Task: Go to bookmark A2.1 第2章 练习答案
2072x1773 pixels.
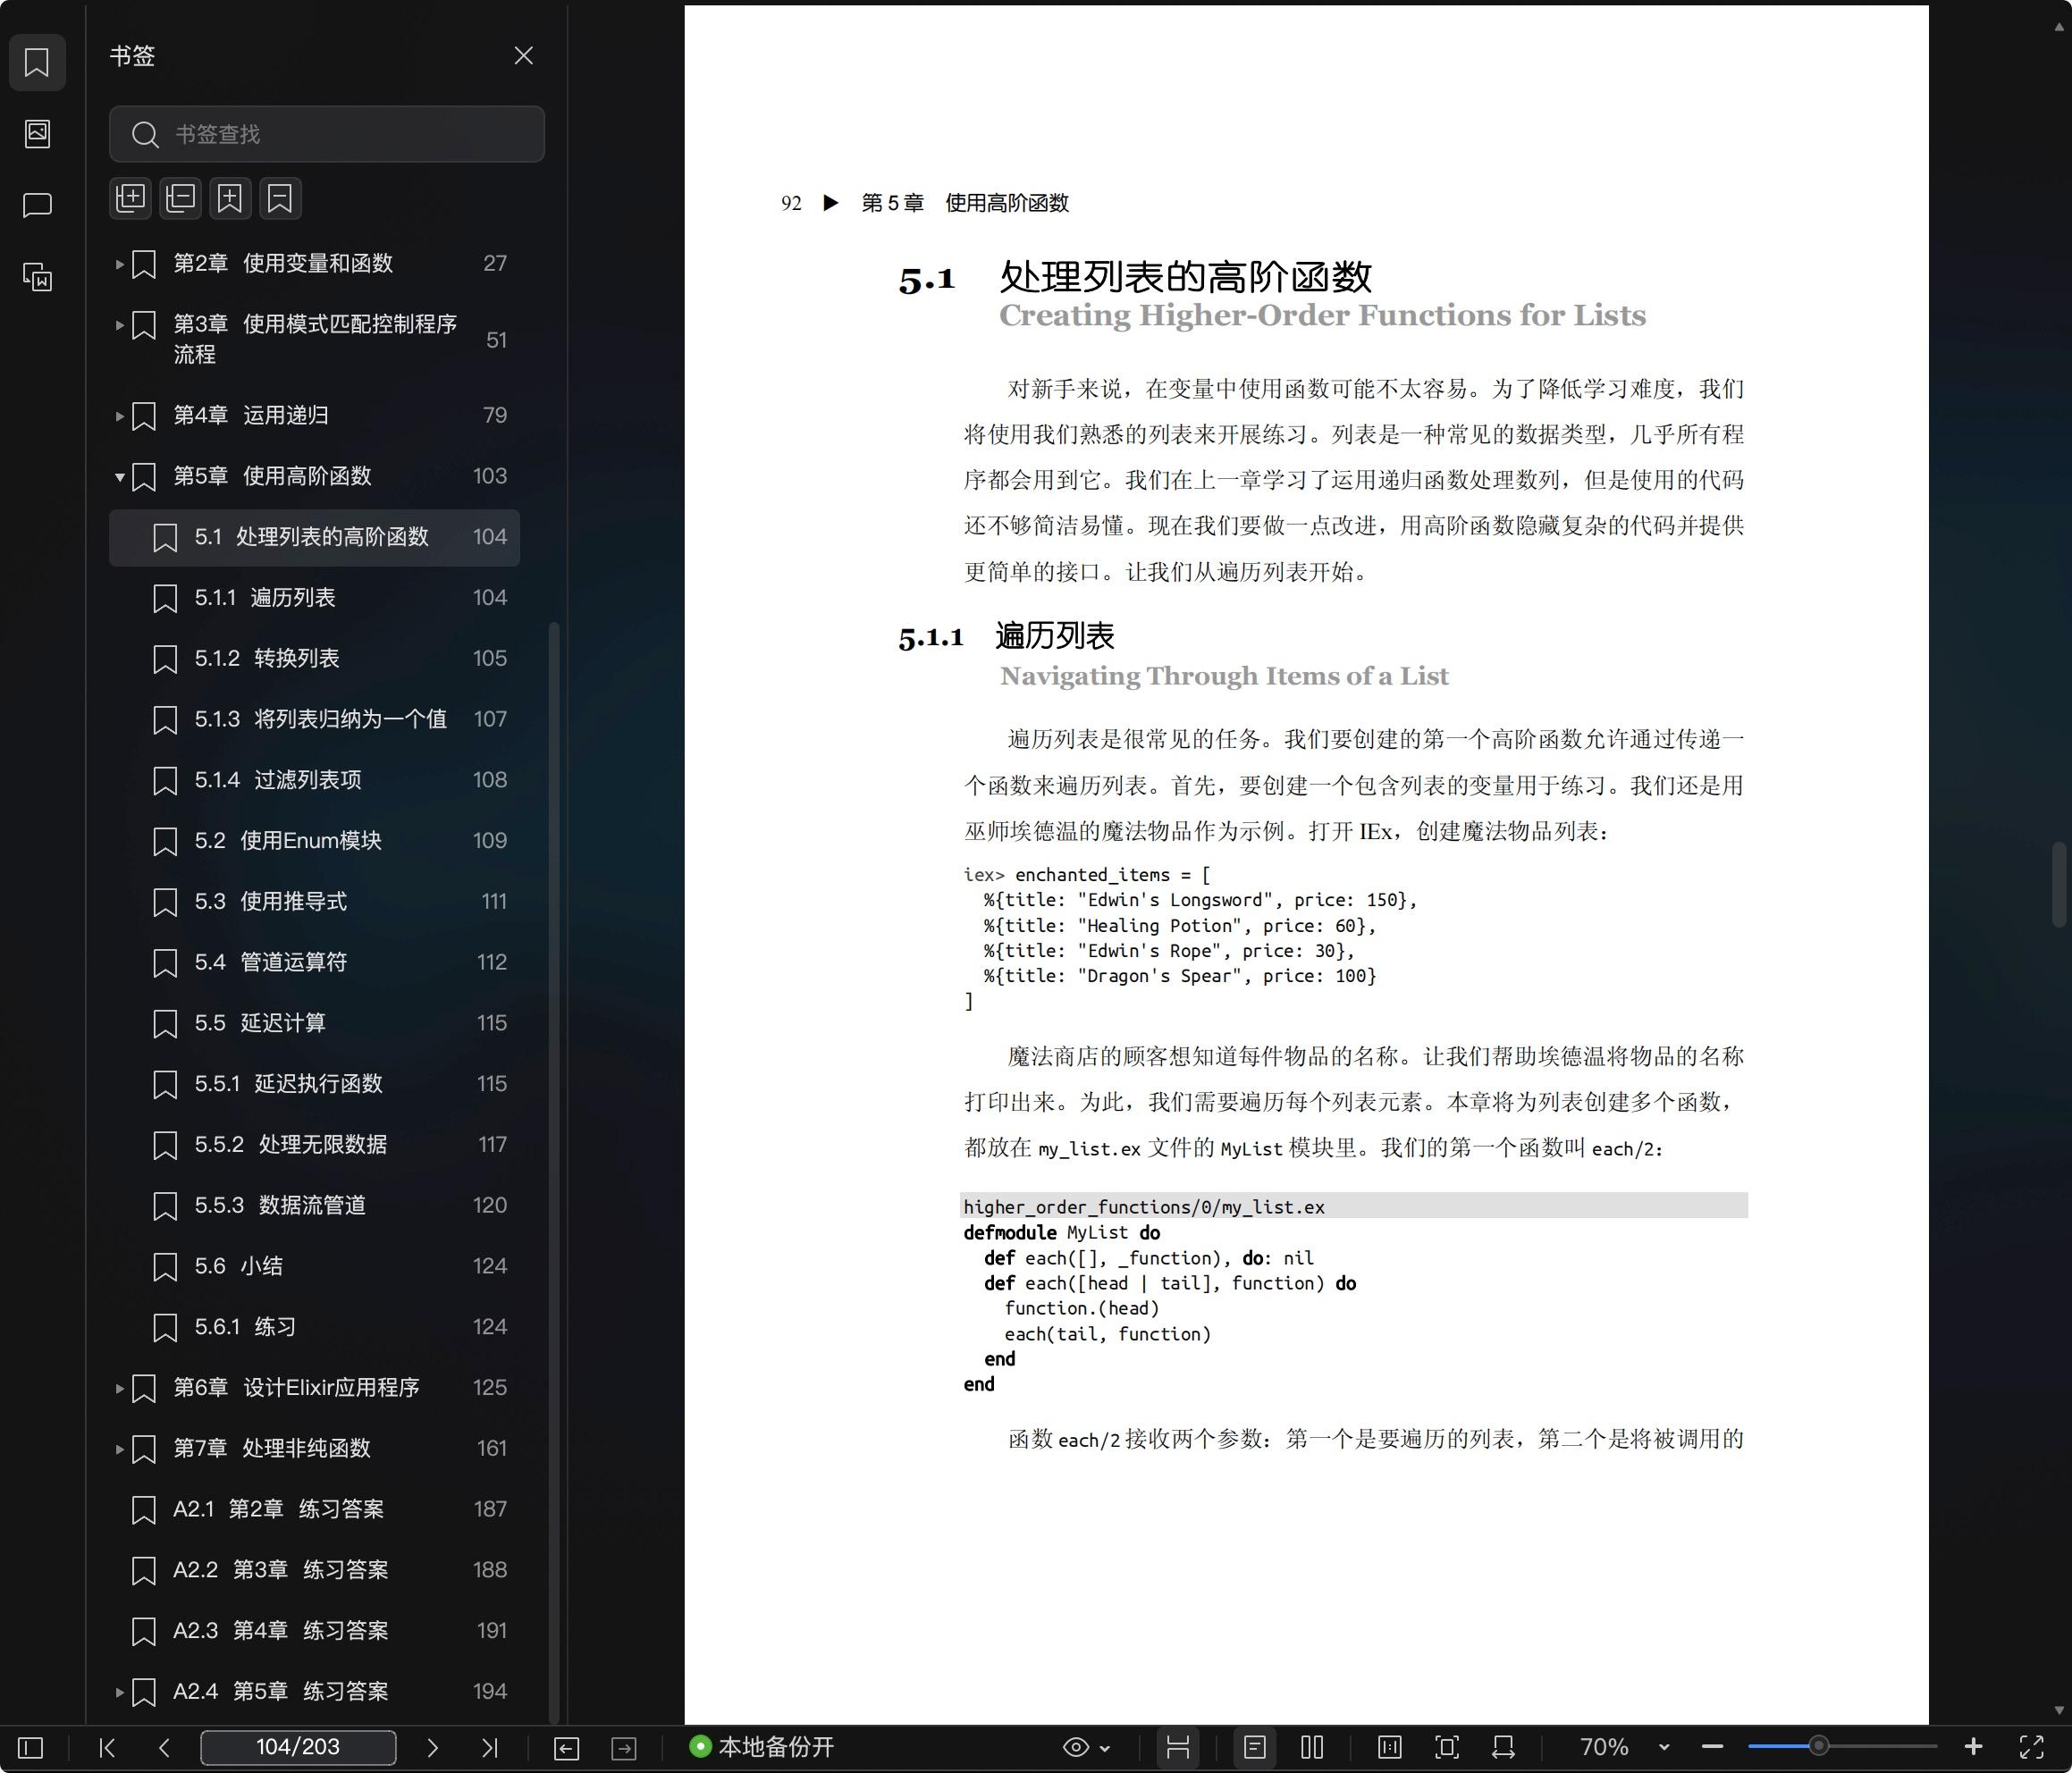Action: 314,1509
